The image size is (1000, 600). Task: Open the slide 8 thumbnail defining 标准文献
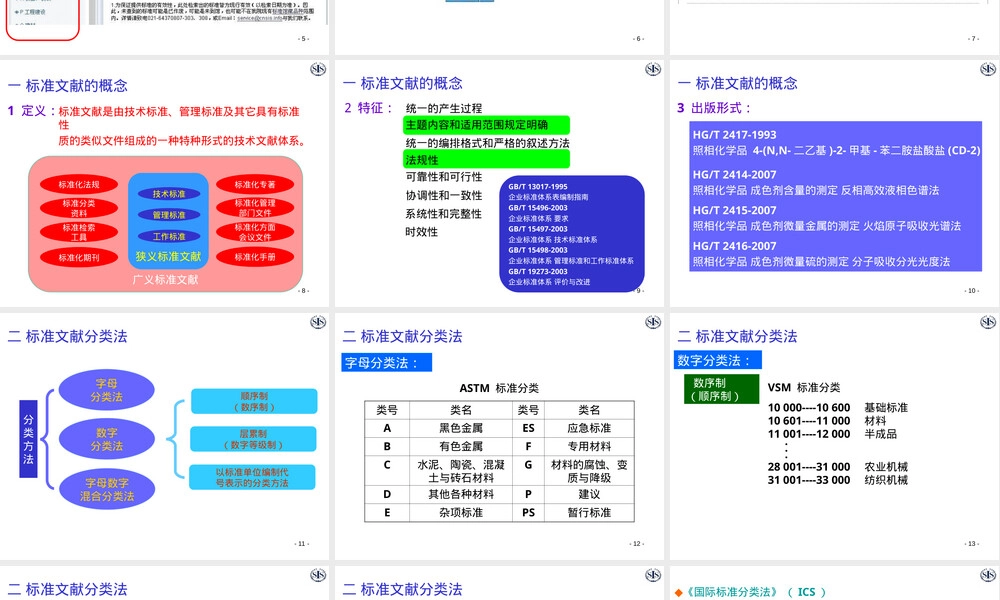165,183
